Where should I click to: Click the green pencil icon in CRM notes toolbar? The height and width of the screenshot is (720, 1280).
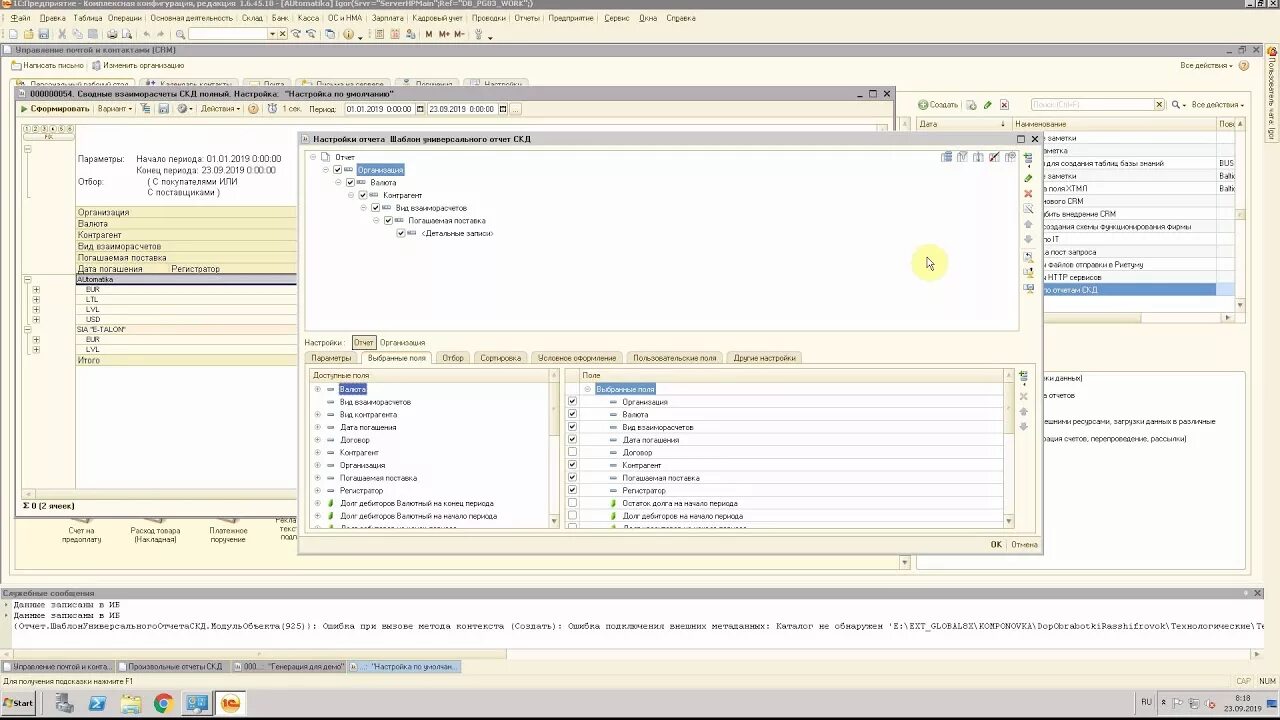click(x=988, y=105)
